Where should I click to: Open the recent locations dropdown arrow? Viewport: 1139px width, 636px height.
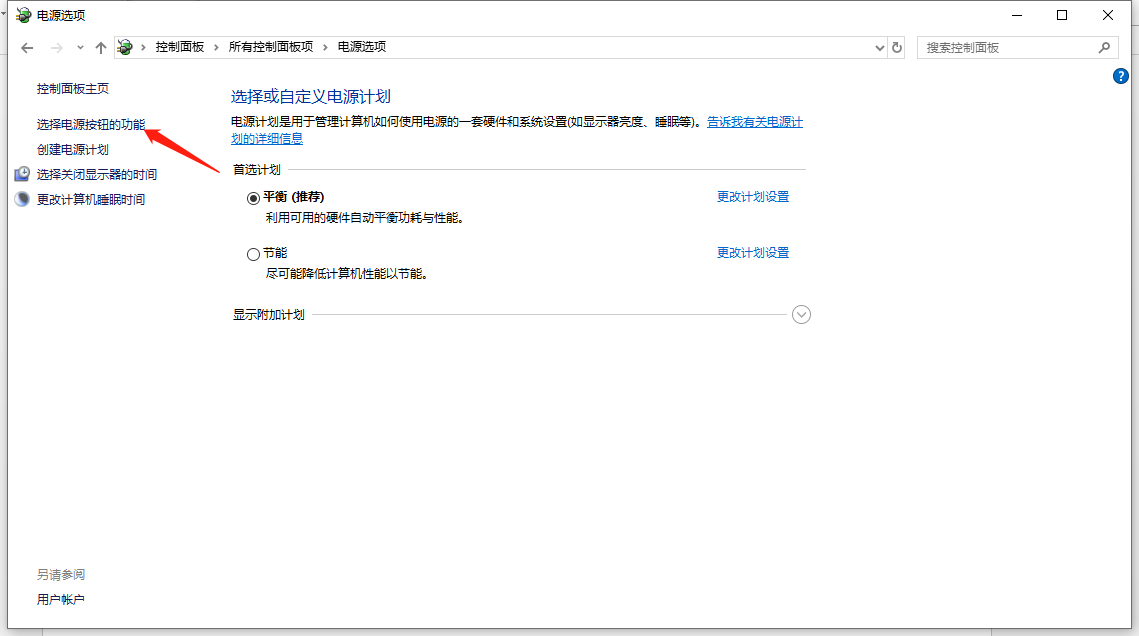click(80, 48)
